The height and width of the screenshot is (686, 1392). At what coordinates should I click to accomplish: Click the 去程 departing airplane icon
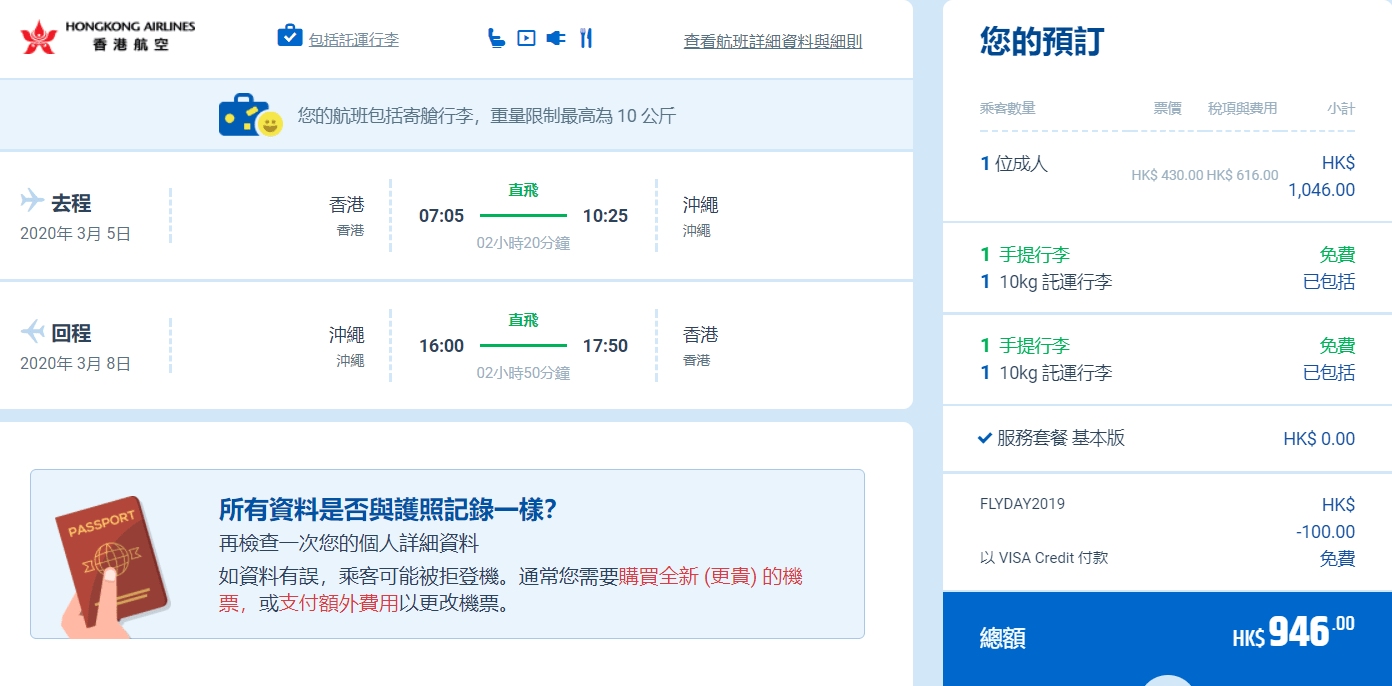(x=32, y=200)
